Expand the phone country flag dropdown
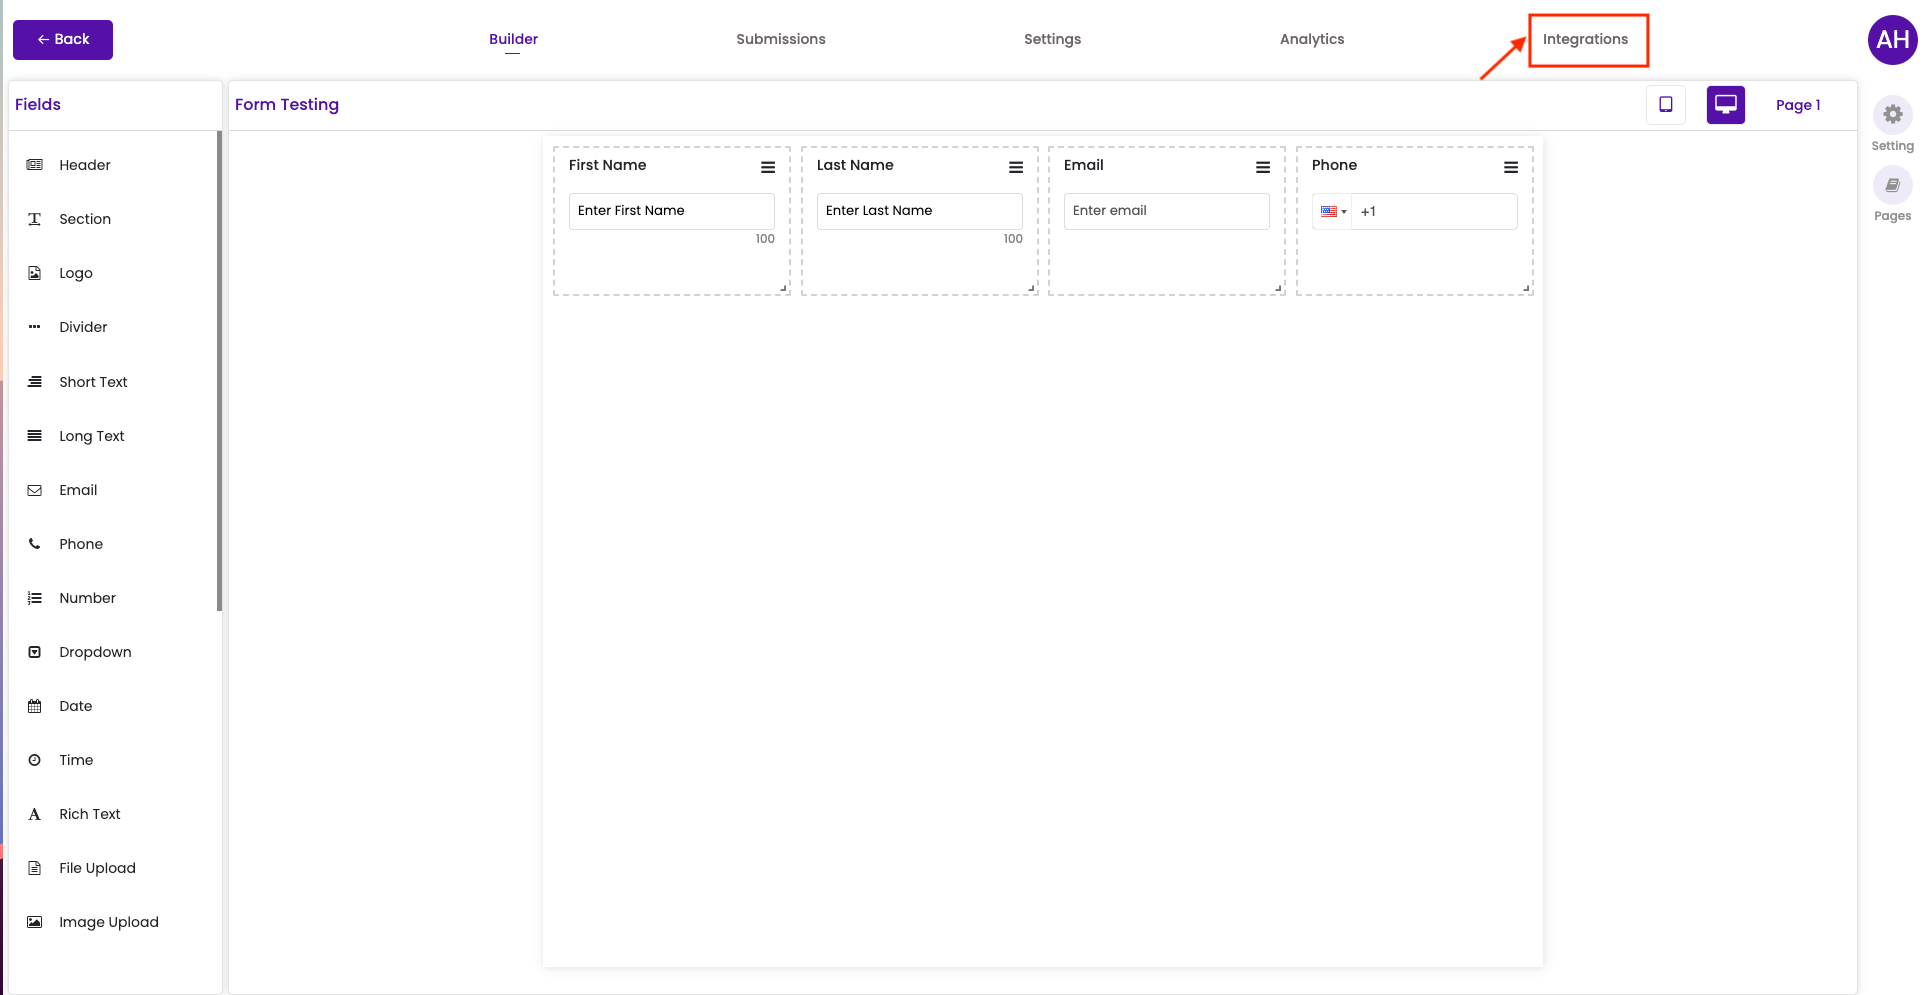This screenshot has width=1923, height=995. click(1333, 212)
